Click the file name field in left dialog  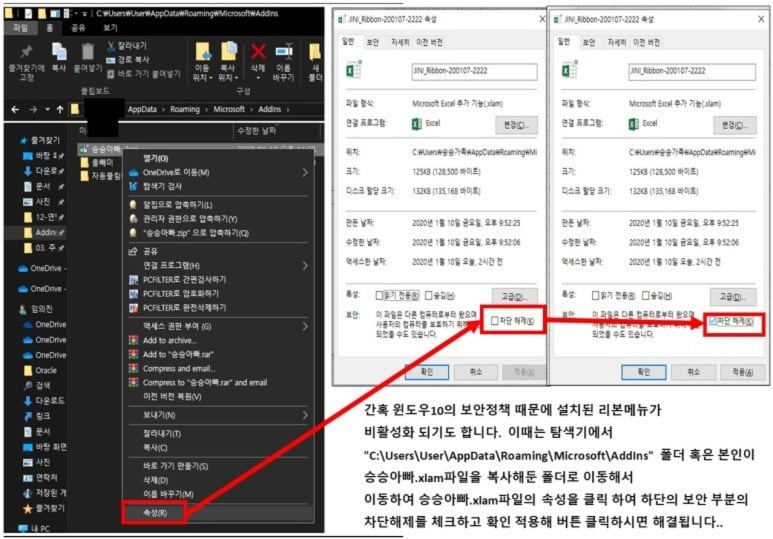474,72
